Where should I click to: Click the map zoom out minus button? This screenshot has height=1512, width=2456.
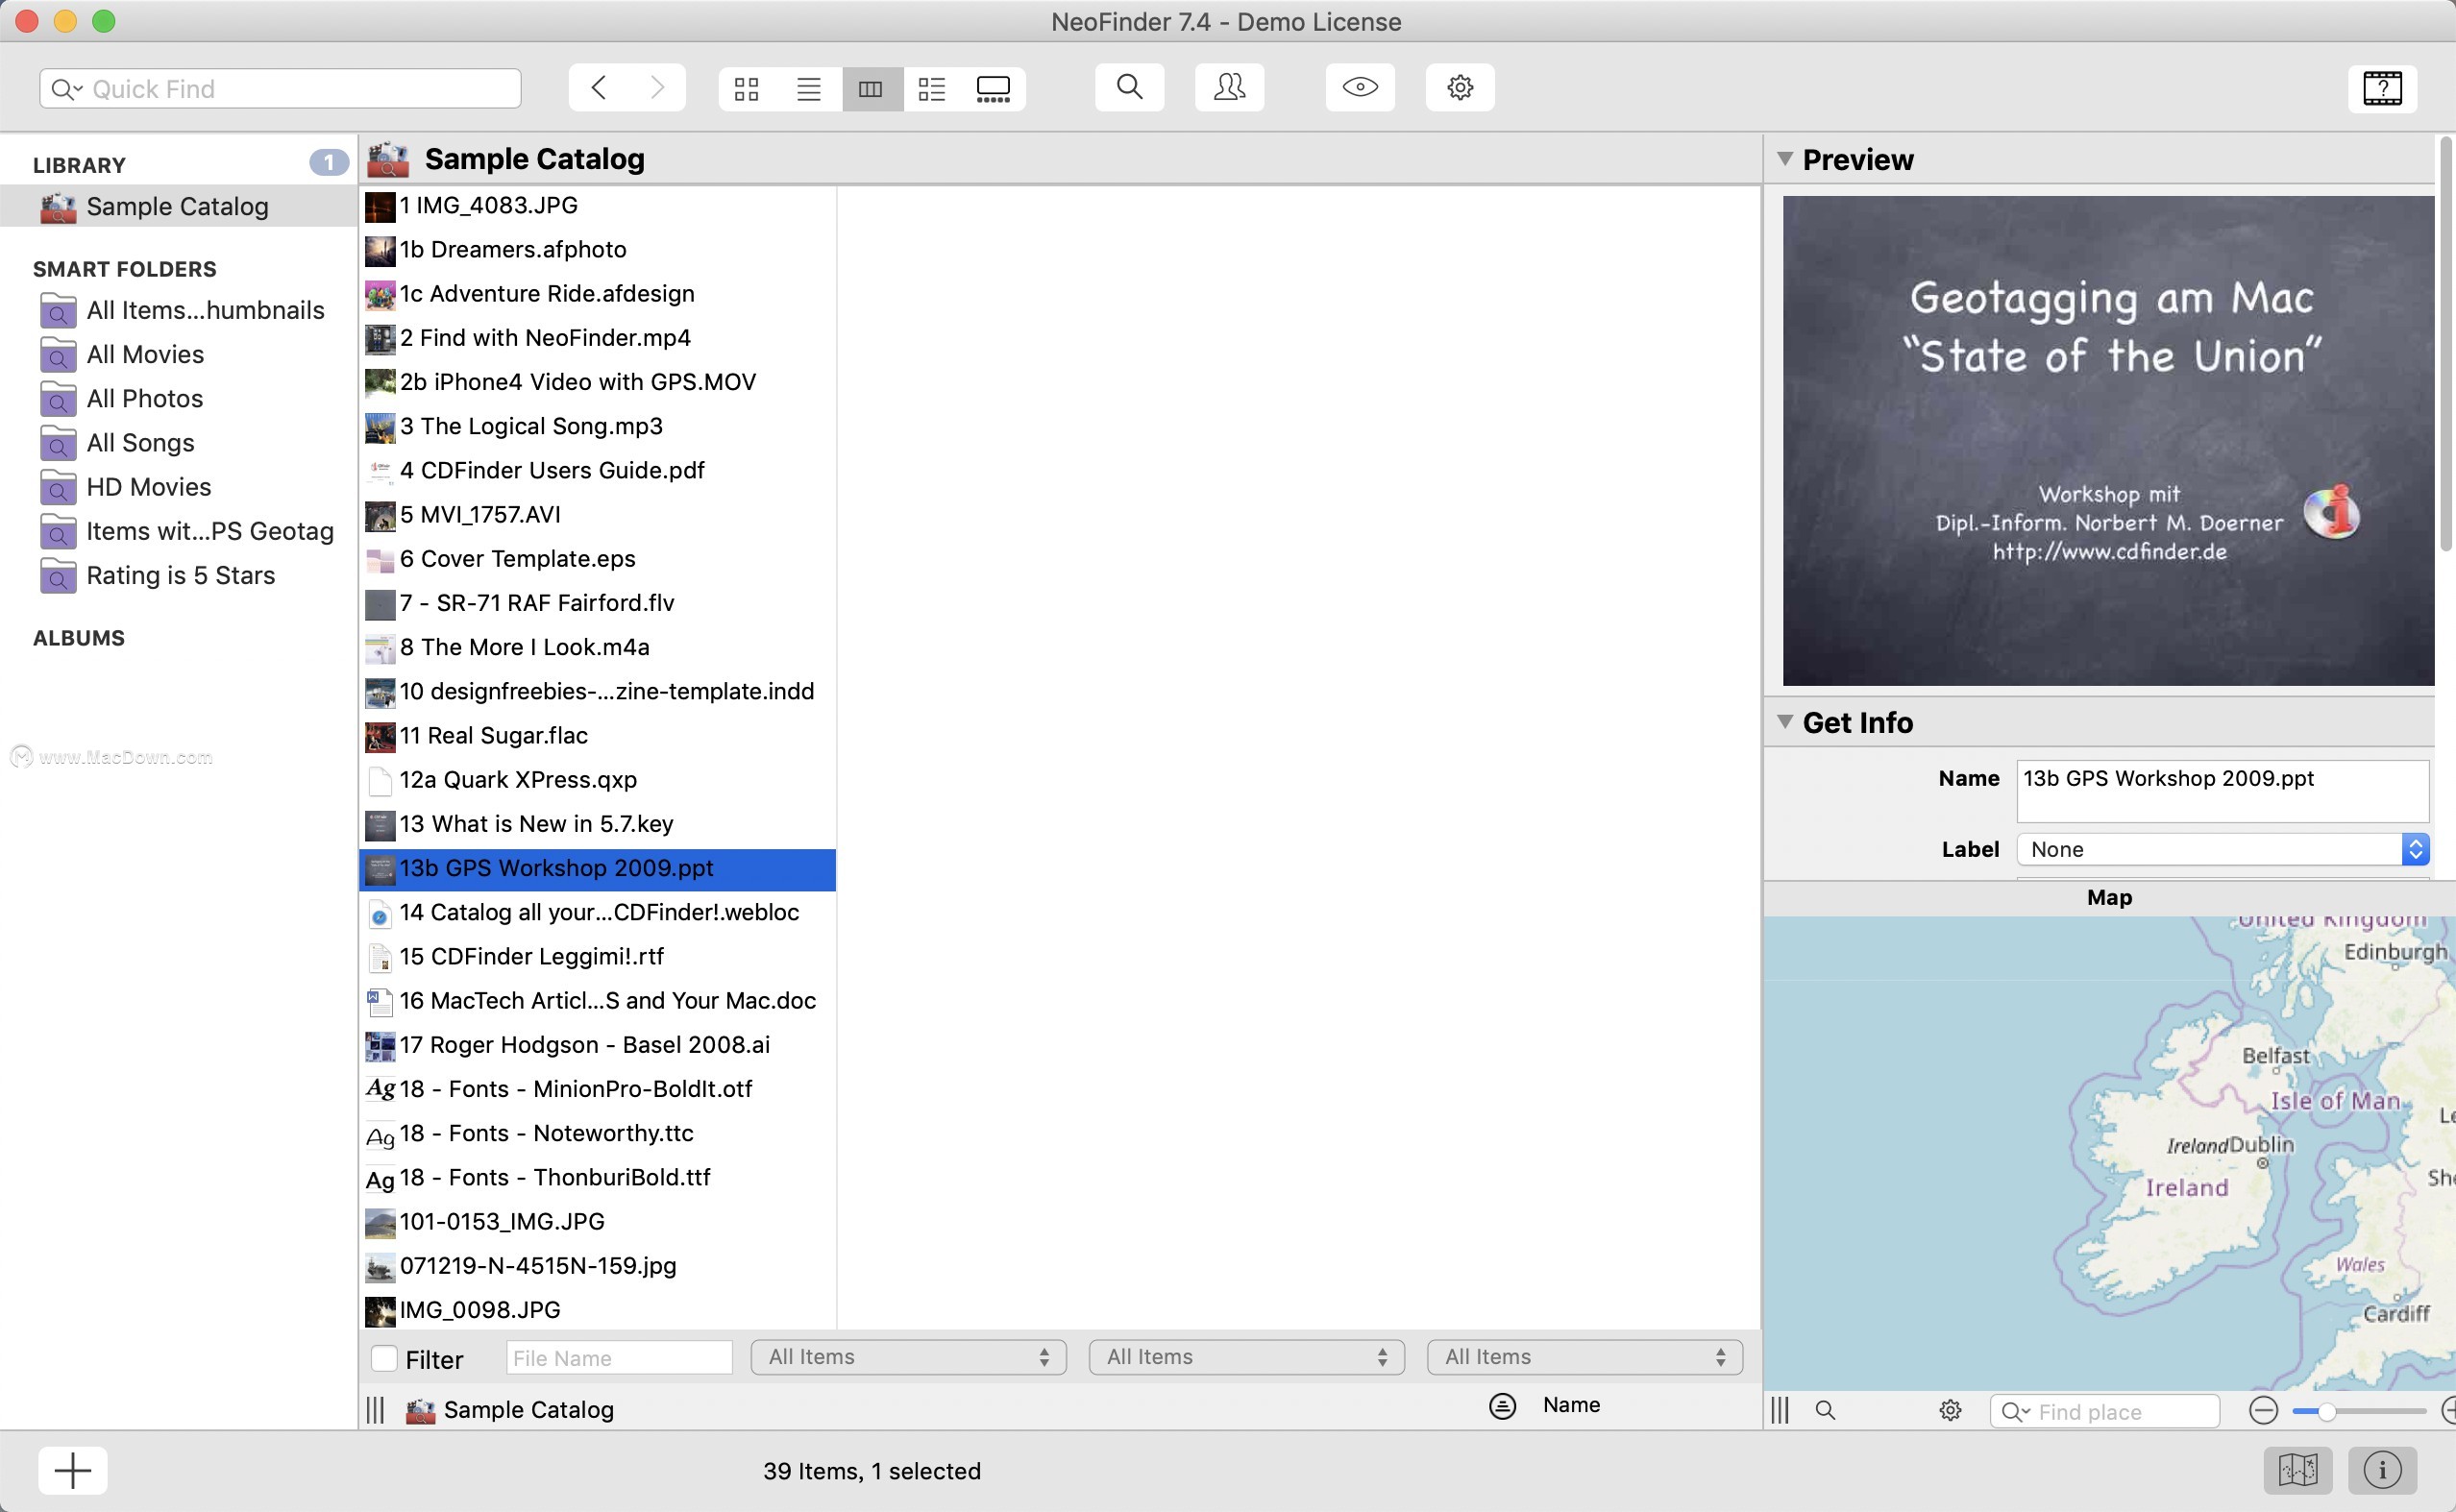click(x=2263, y=1411)
